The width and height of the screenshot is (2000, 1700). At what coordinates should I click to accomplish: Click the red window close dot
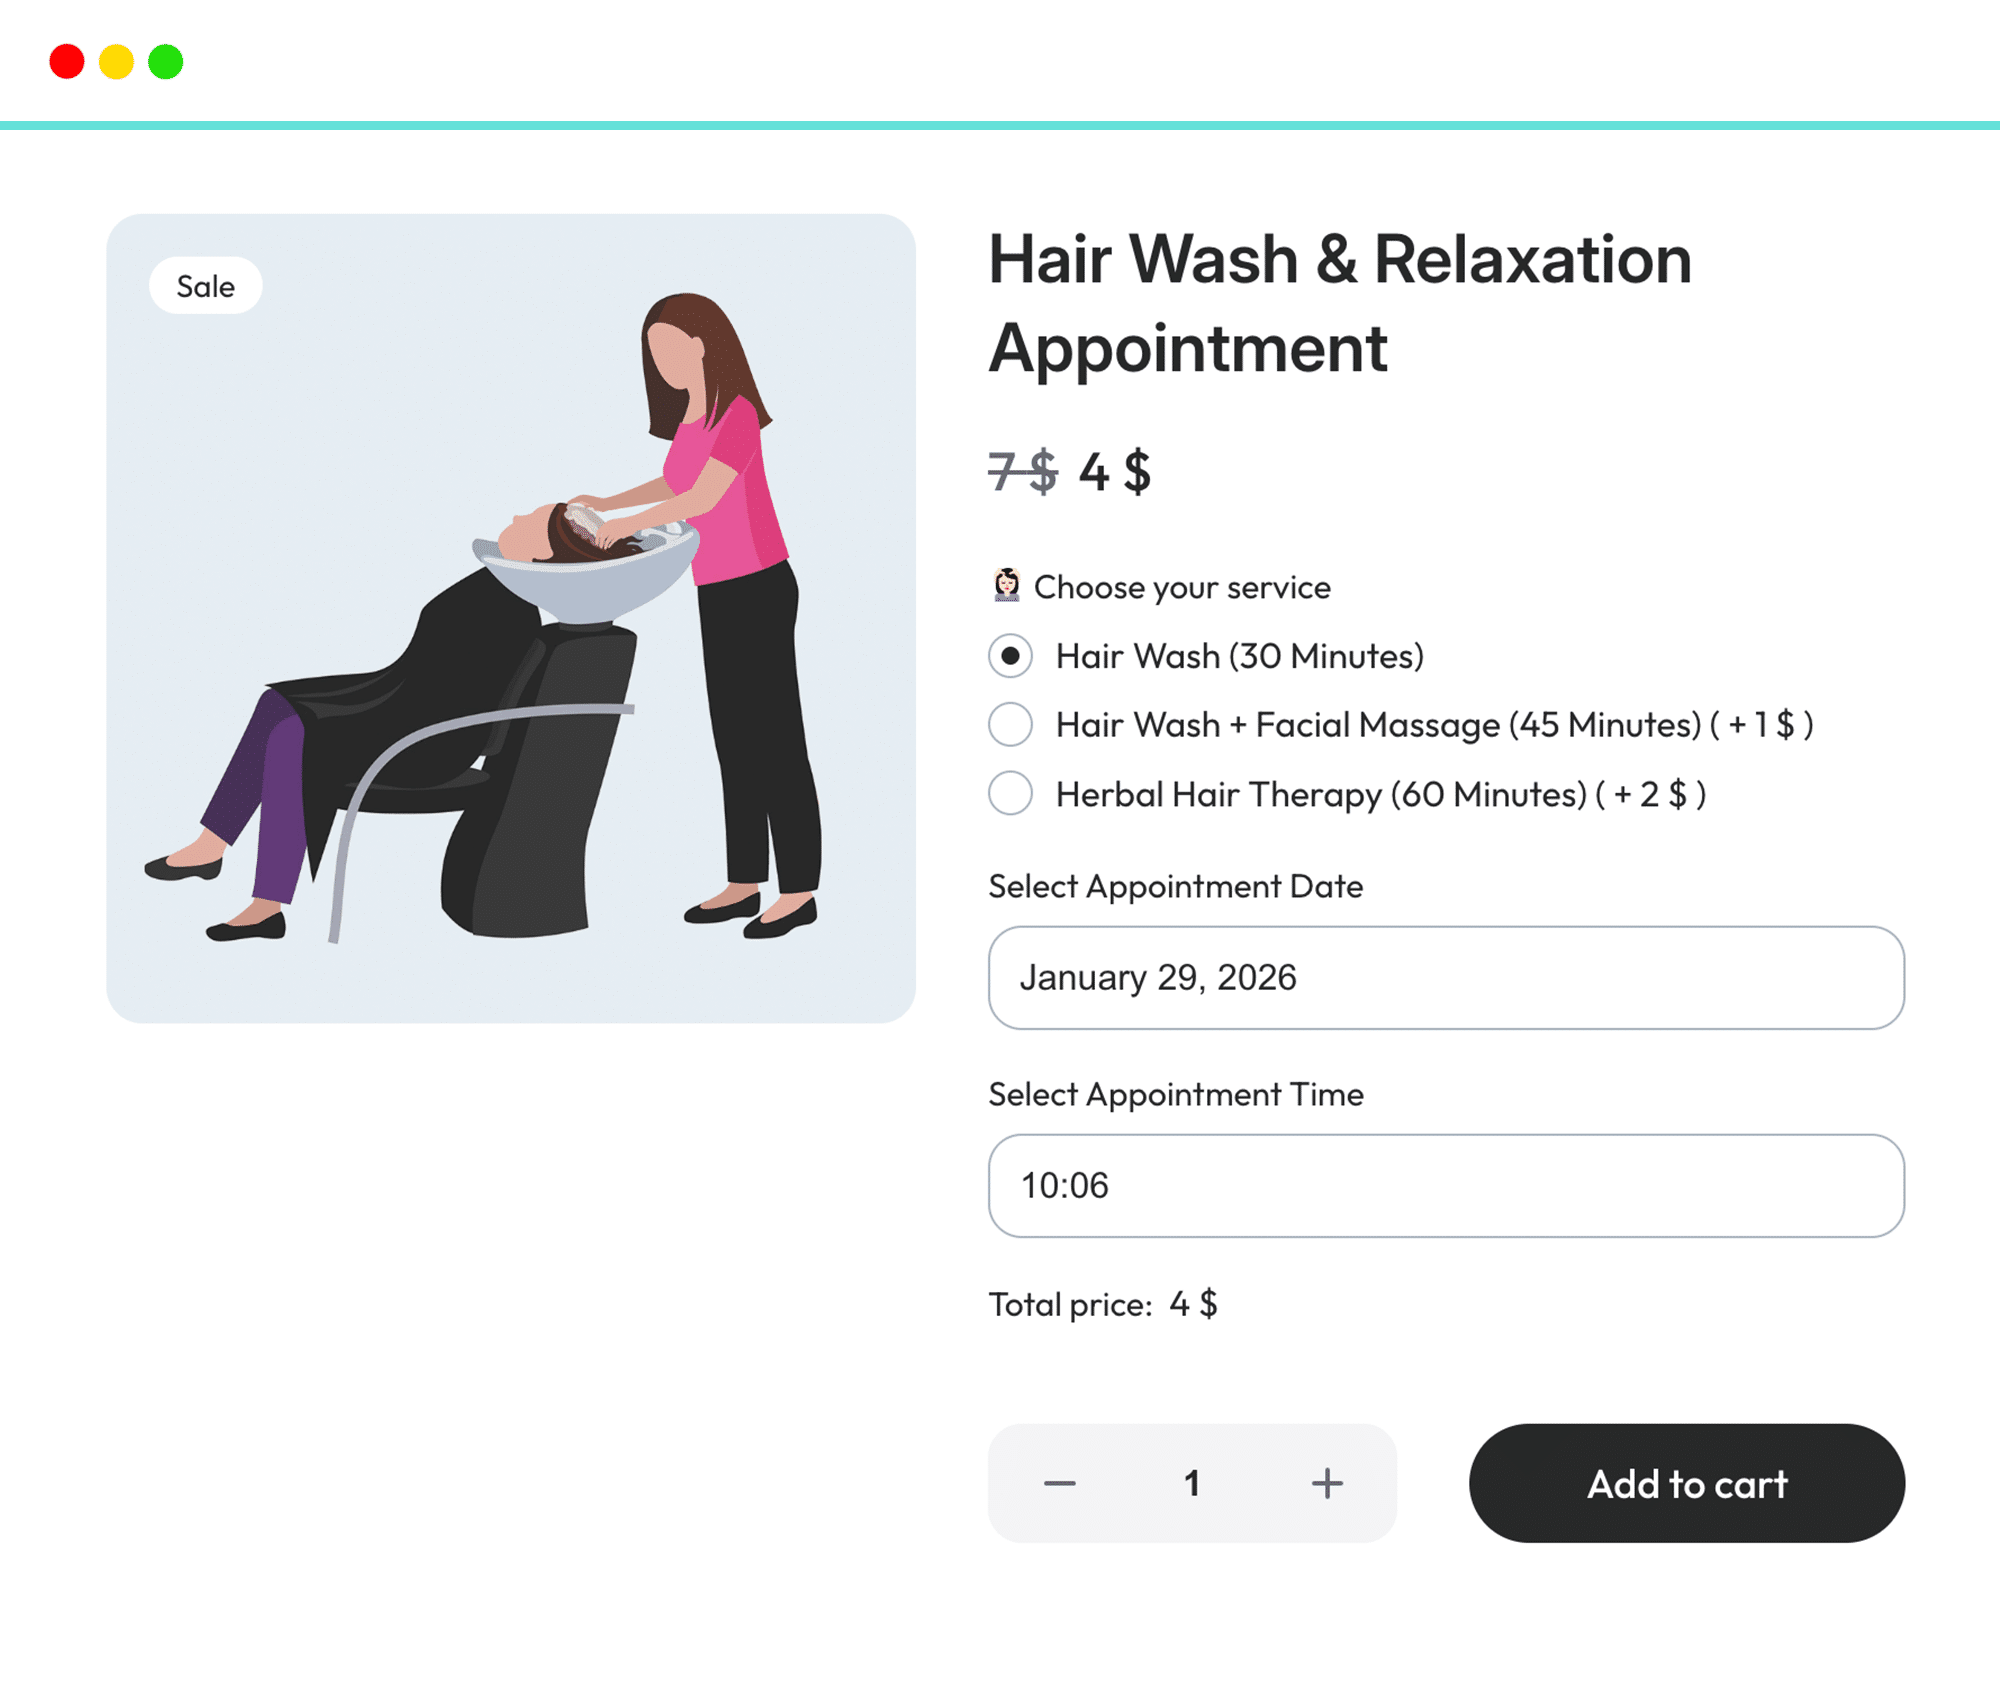tap(67, 61)
